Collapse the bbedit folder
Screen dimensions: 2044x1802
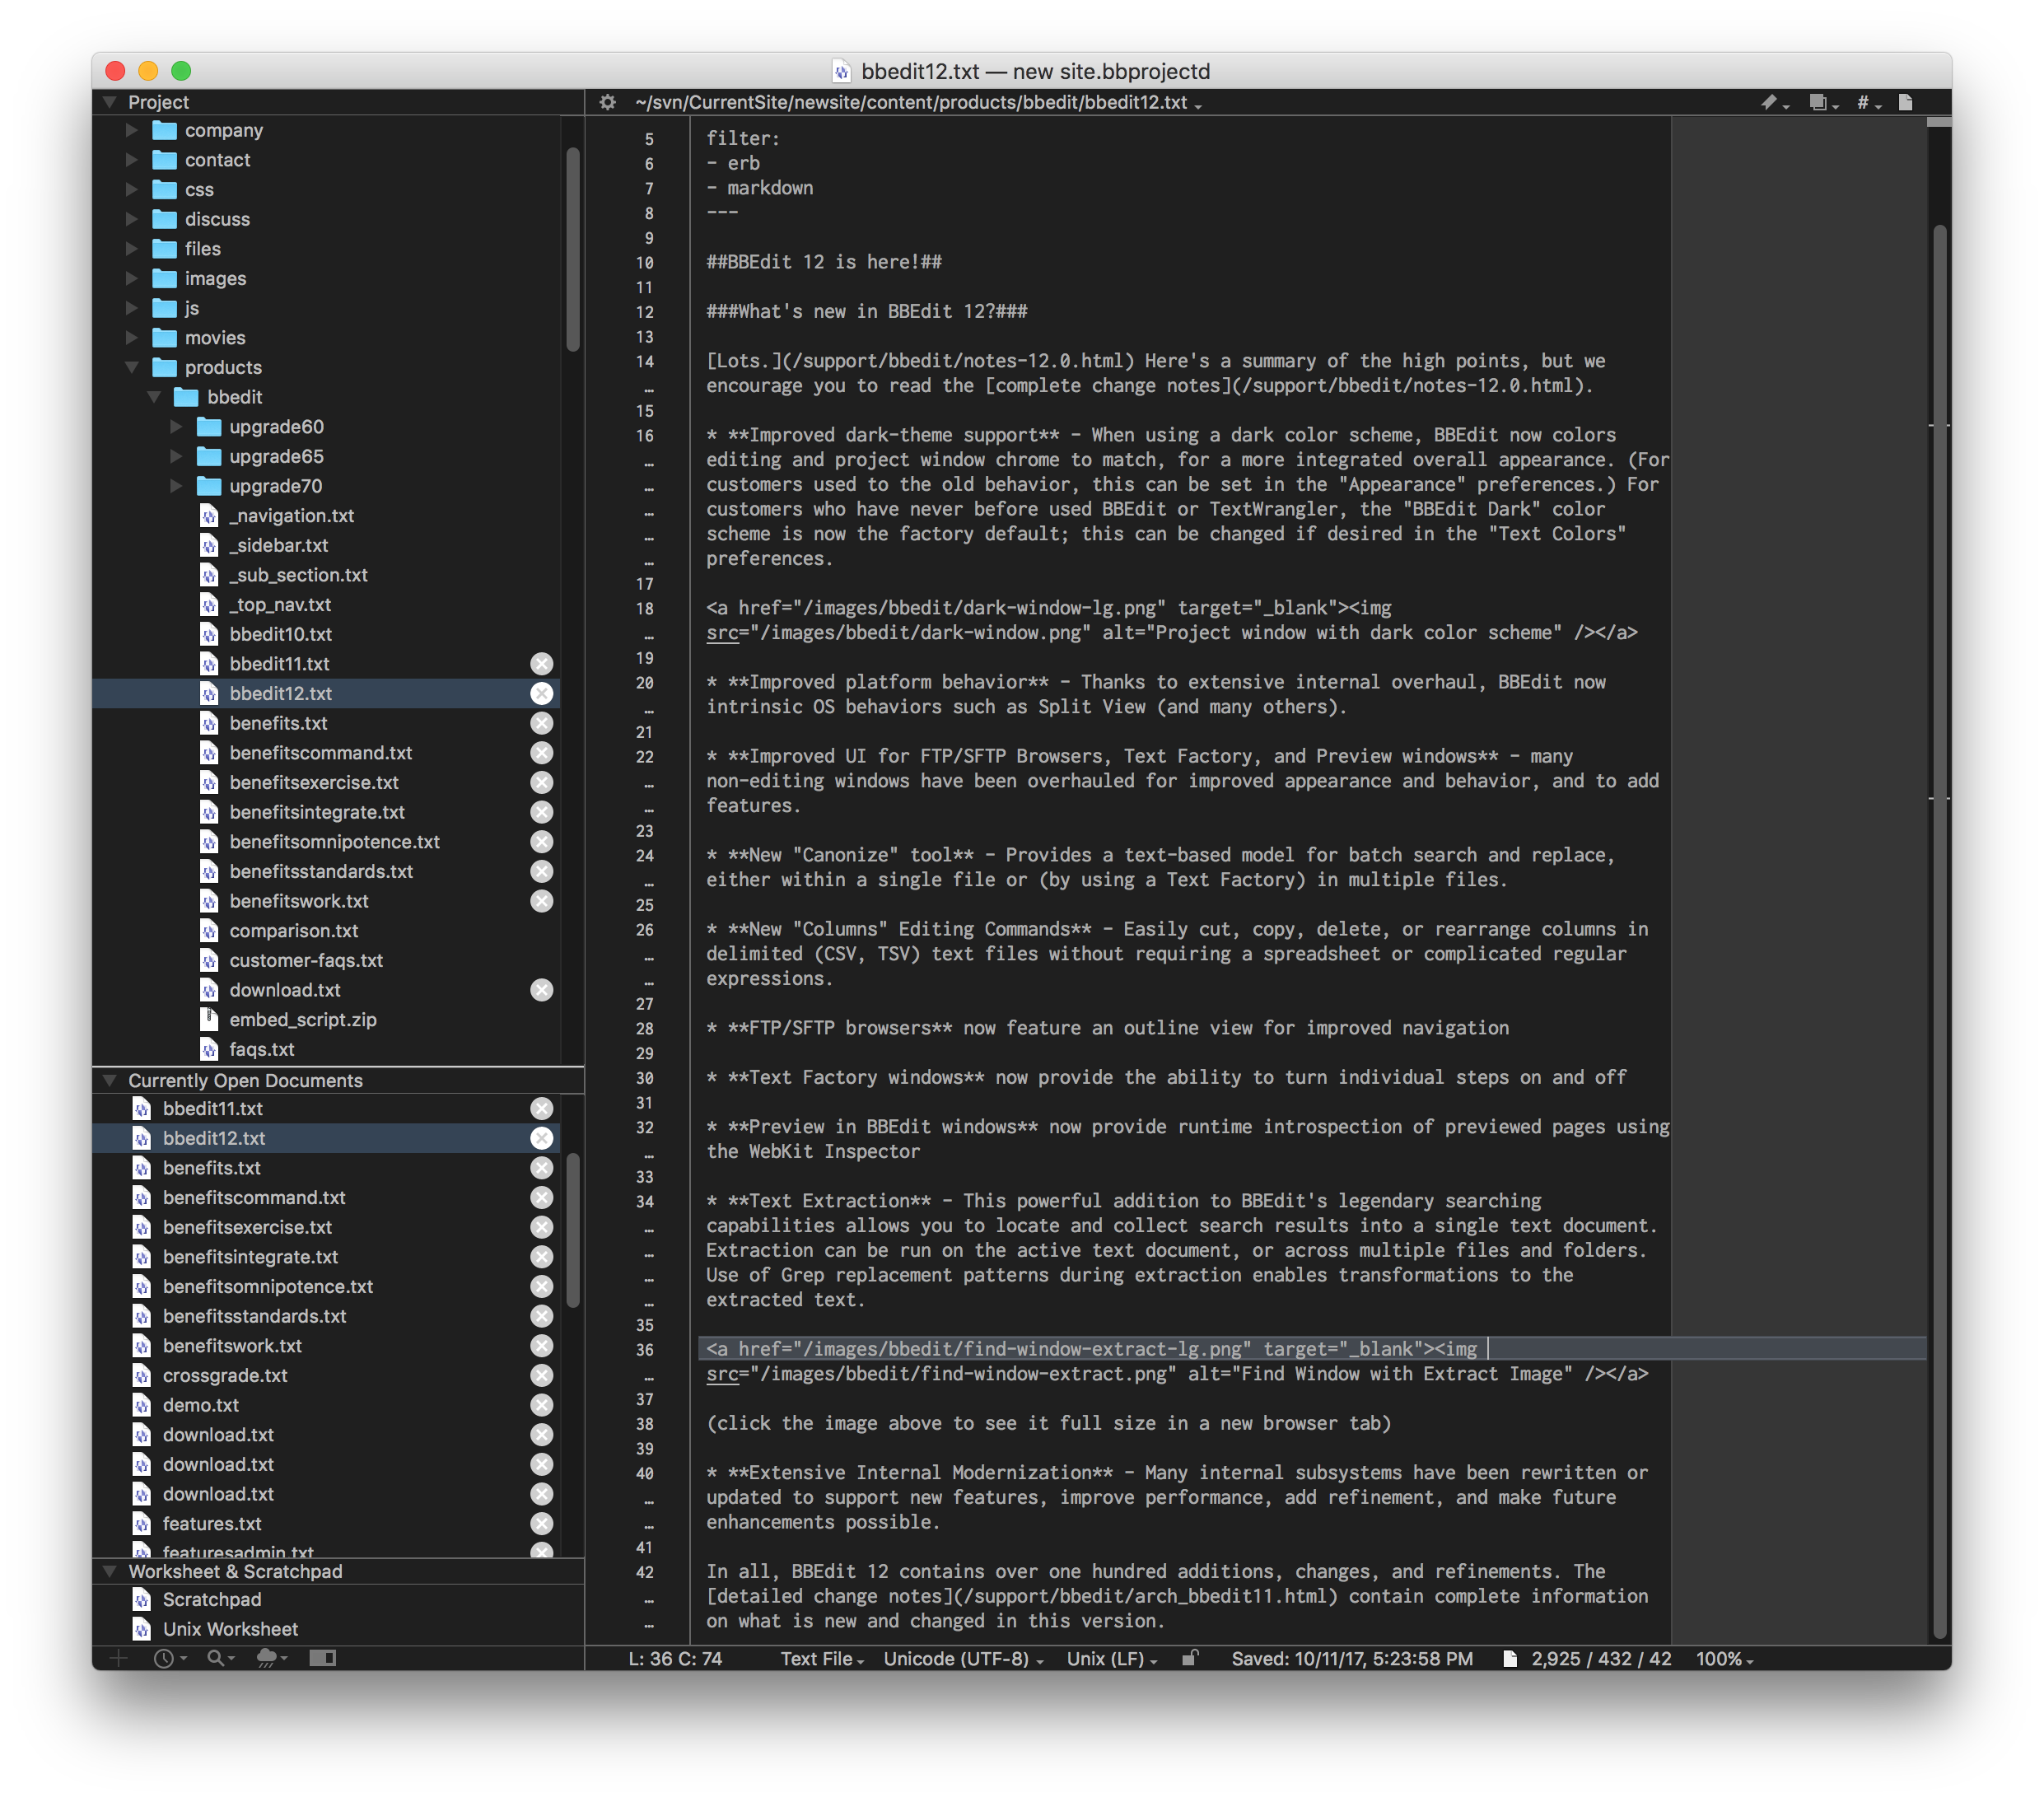click(154, 397)
